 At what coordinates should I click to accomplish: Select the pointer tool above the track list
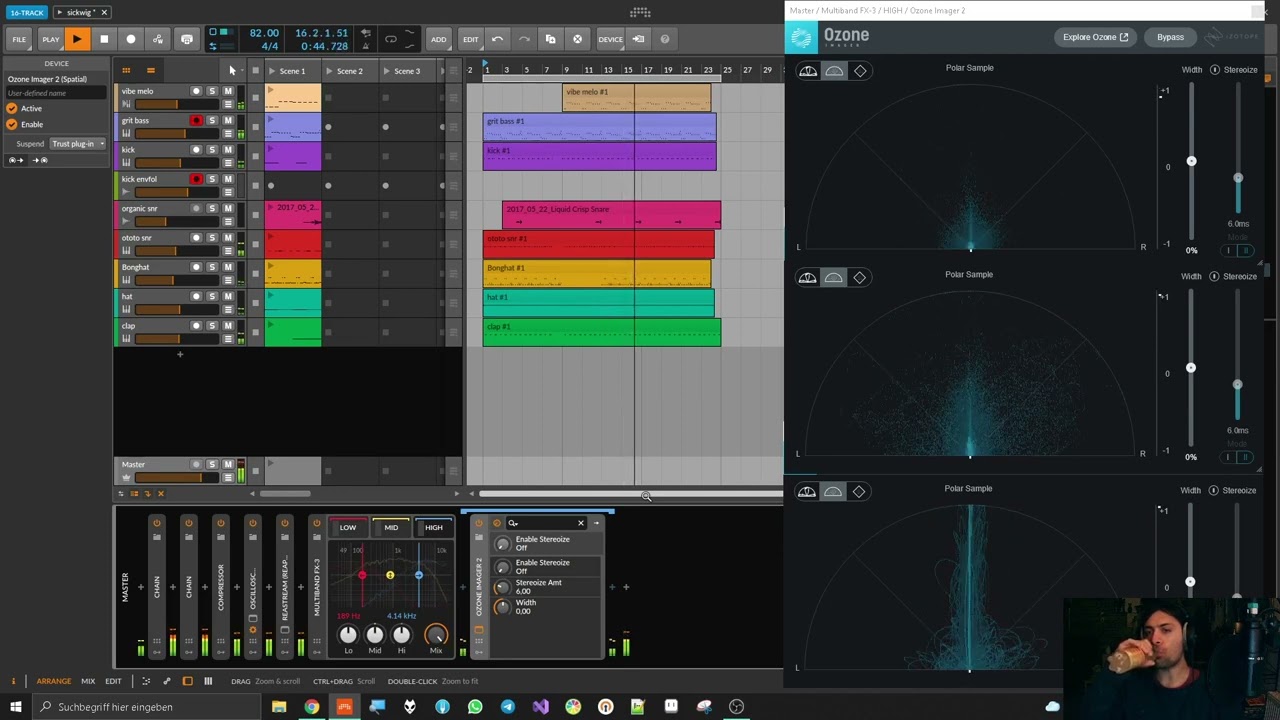231,70
